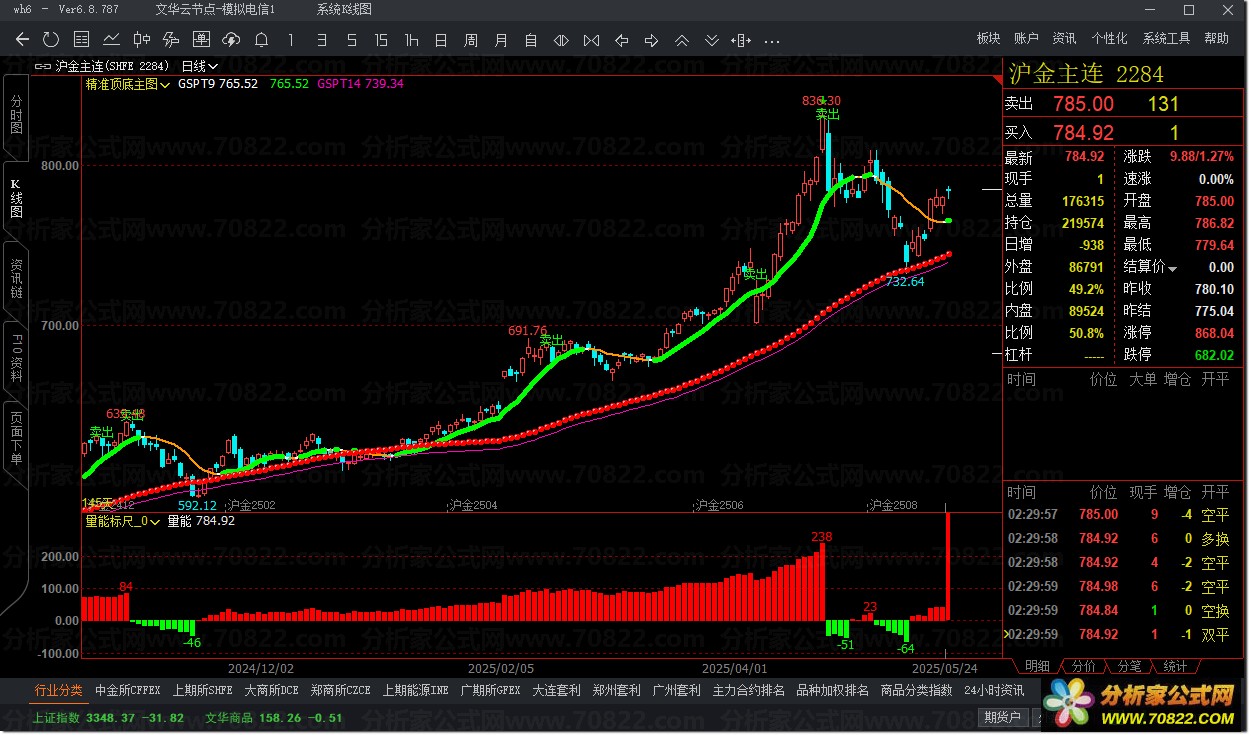Viewport: 1251px width, 735px height.
Task: Open the 24小时资讯 bottom tab
Action: (x=994, y=690)
